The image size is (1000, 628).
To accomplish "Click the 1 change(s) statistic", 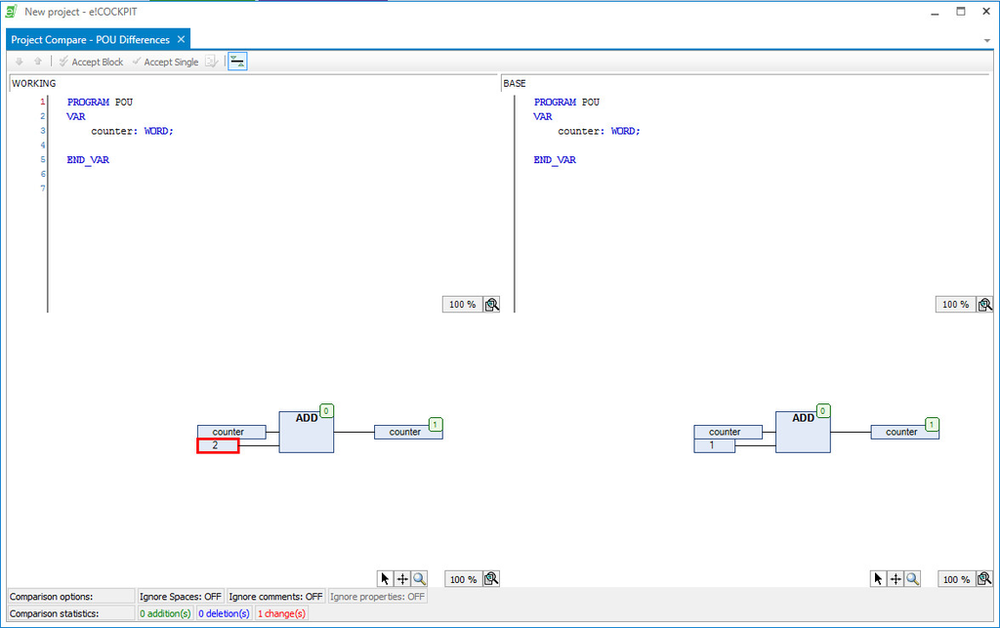I will [x=282, y=613].
